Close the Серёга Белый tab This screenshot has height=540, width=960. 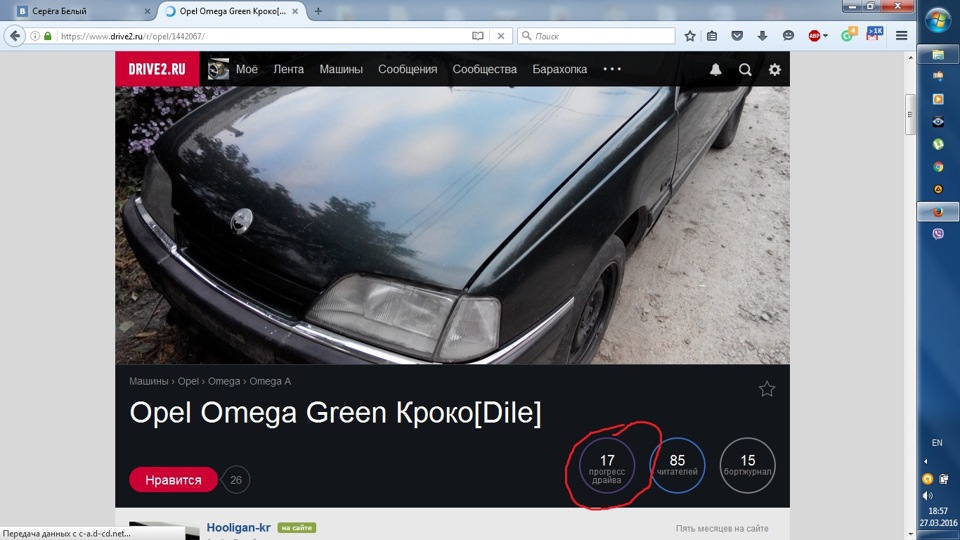click(x=147, y=11)
